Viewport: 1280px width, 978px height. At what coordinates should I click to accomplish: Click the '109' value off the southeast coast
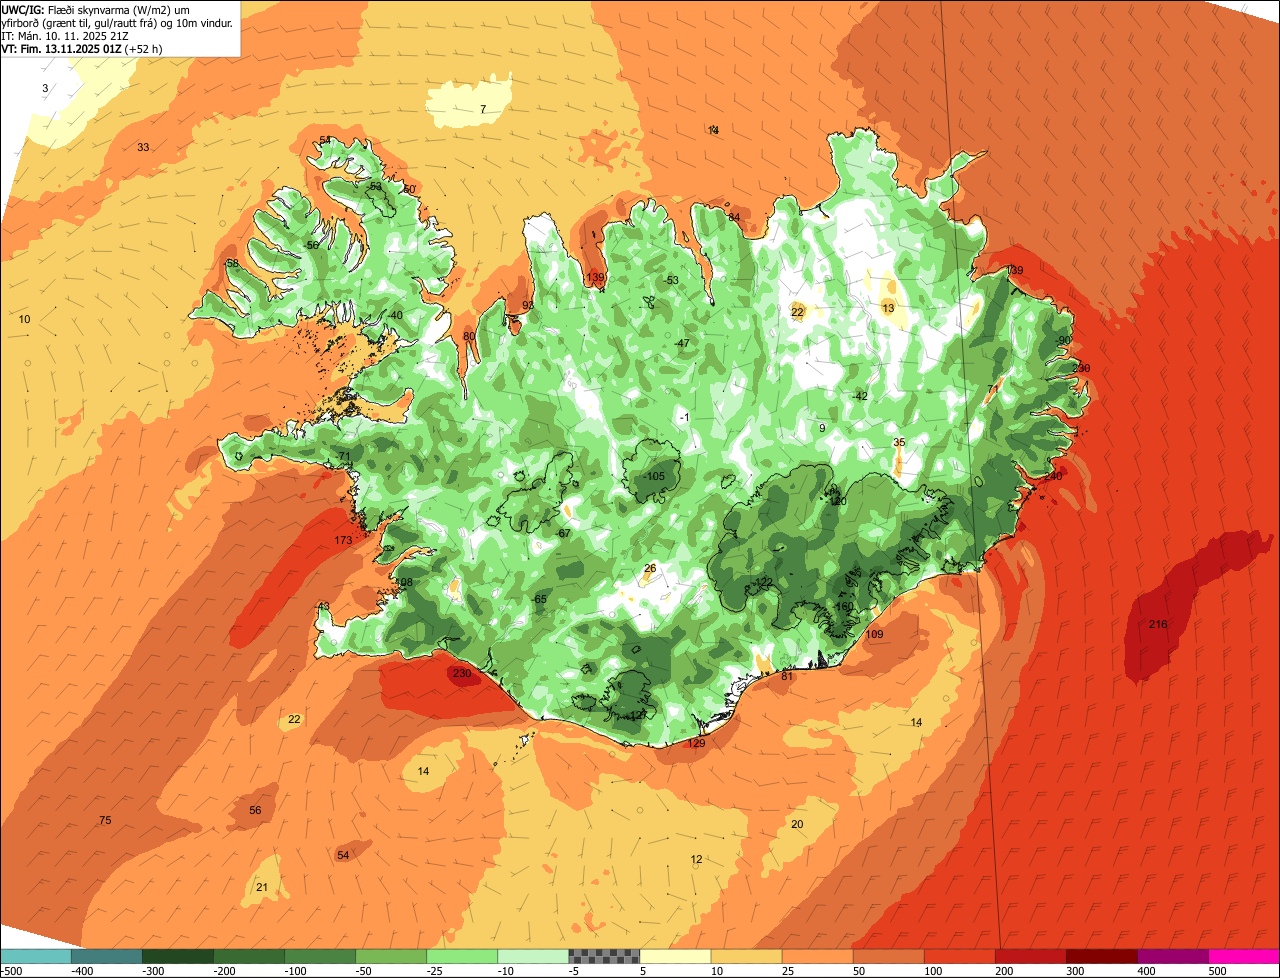coord(874,635)
